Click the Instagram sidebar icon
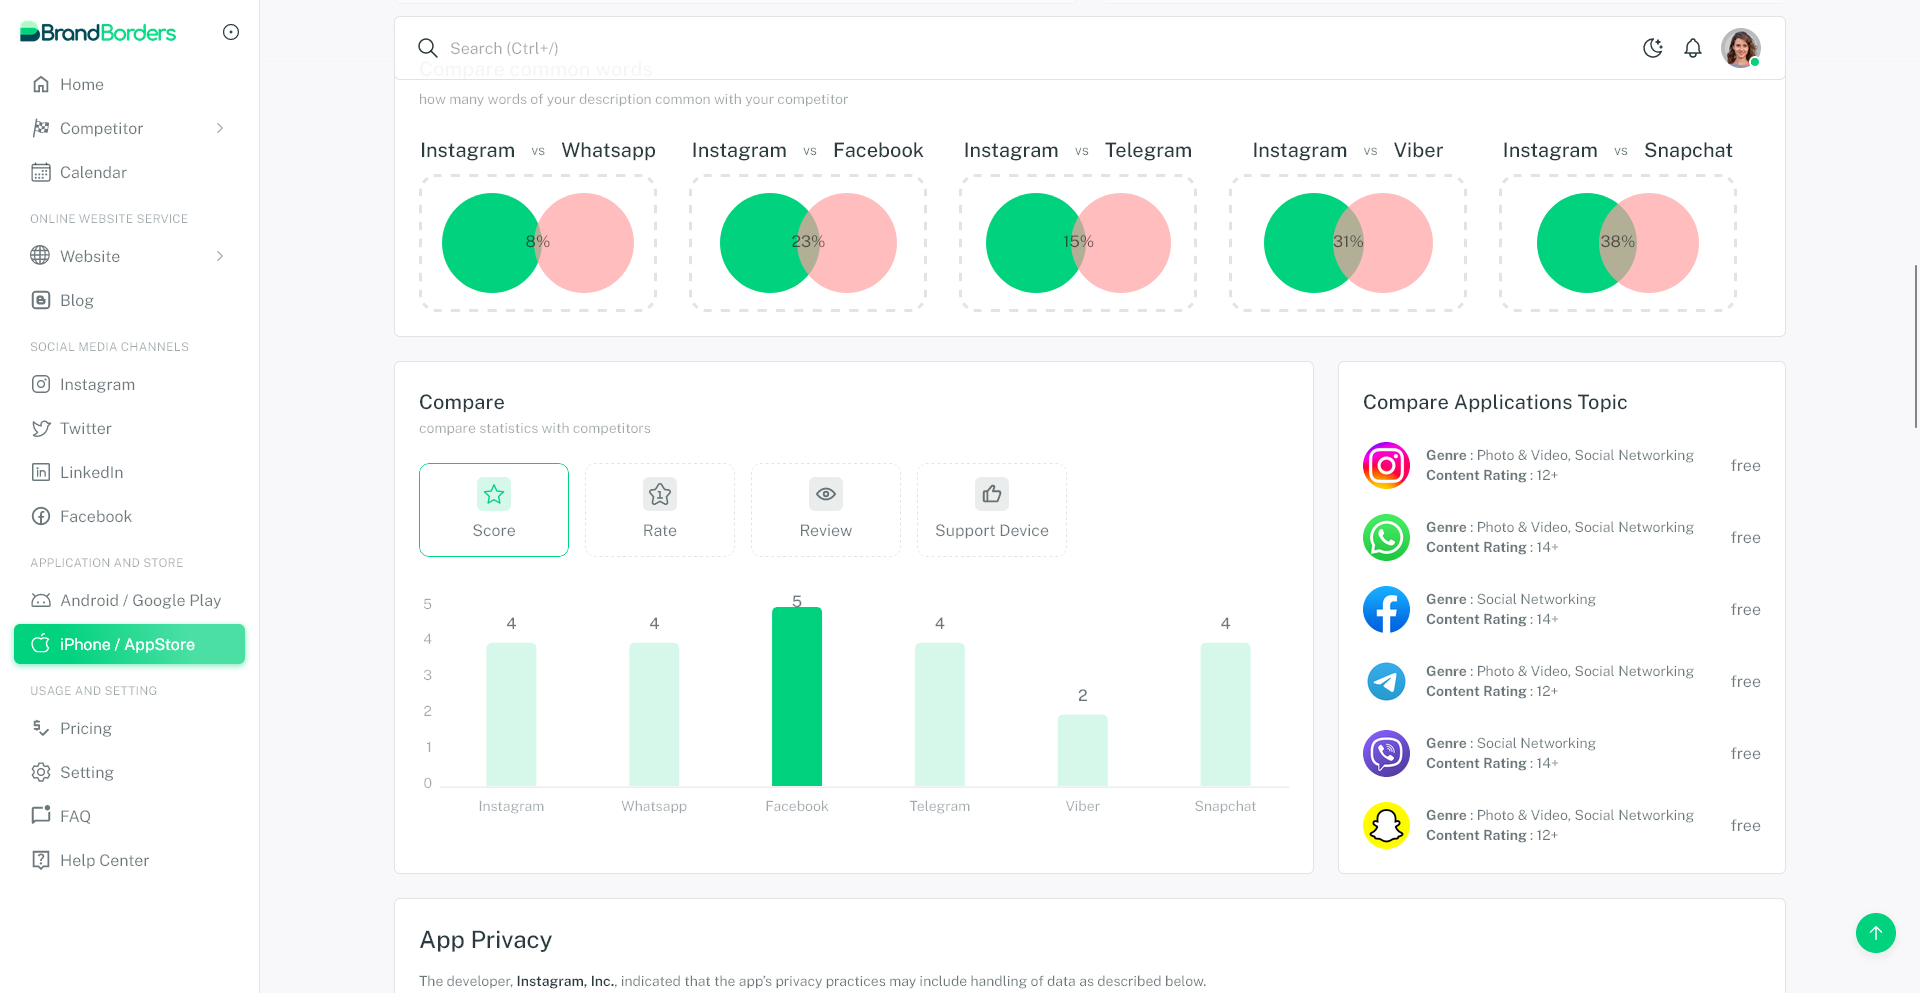Screen dimensions: 1920x993 click(x=41, y=384)
